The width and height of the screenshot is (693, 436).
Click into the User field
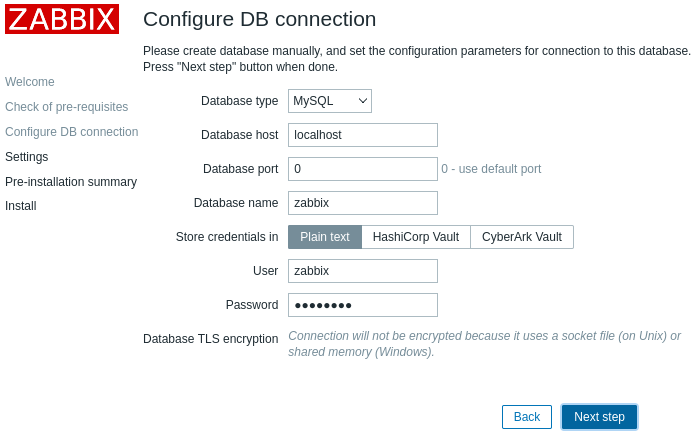coord(363,271)
